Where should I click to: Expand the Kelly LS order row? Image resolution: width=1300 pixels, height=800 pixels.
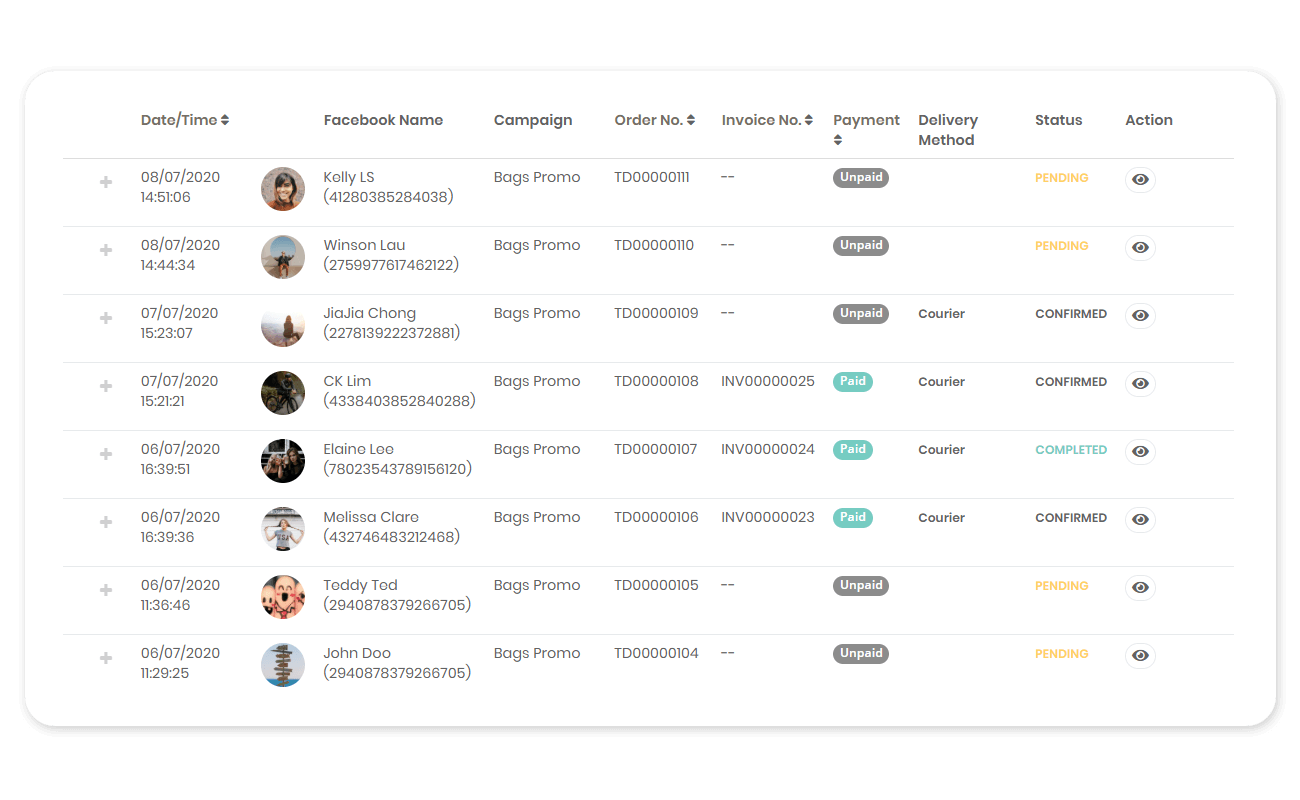pyautogui.click(x=106, y=182)
